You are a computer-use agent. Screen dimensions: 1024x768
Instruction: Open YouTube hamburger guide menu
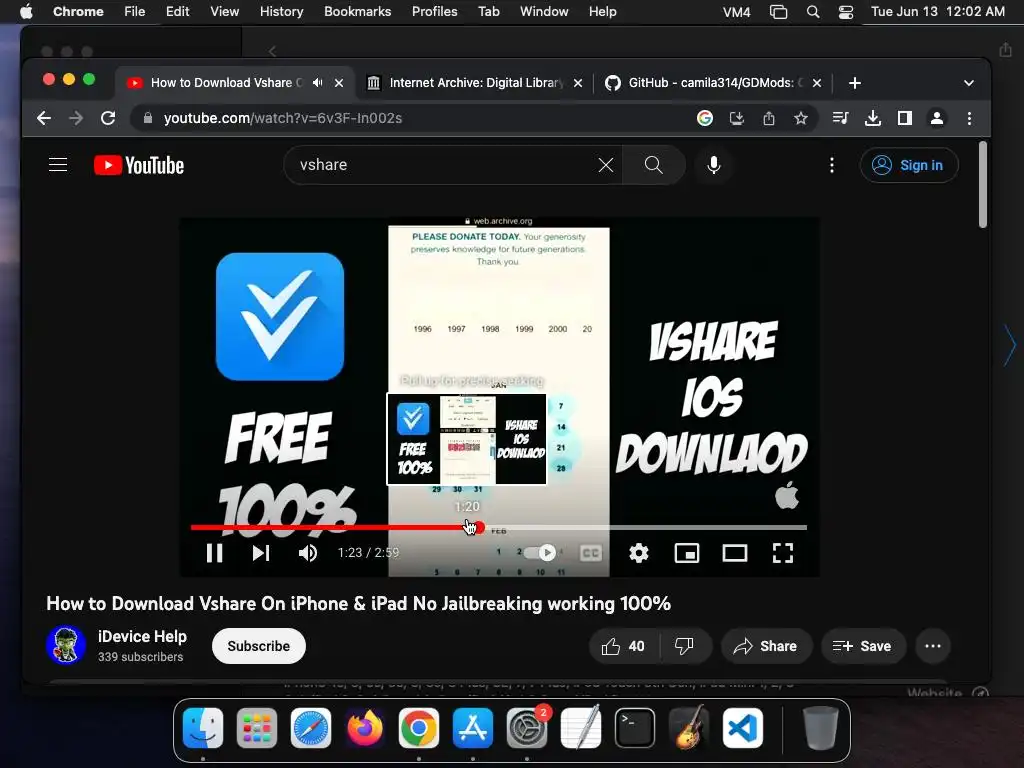pos(58,165)
